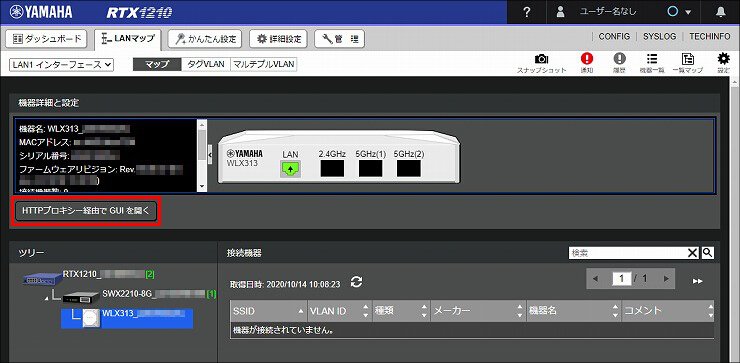Click the magnifier search icon
Viewport: 740px width, 363px height.
(x=707, y=253)
